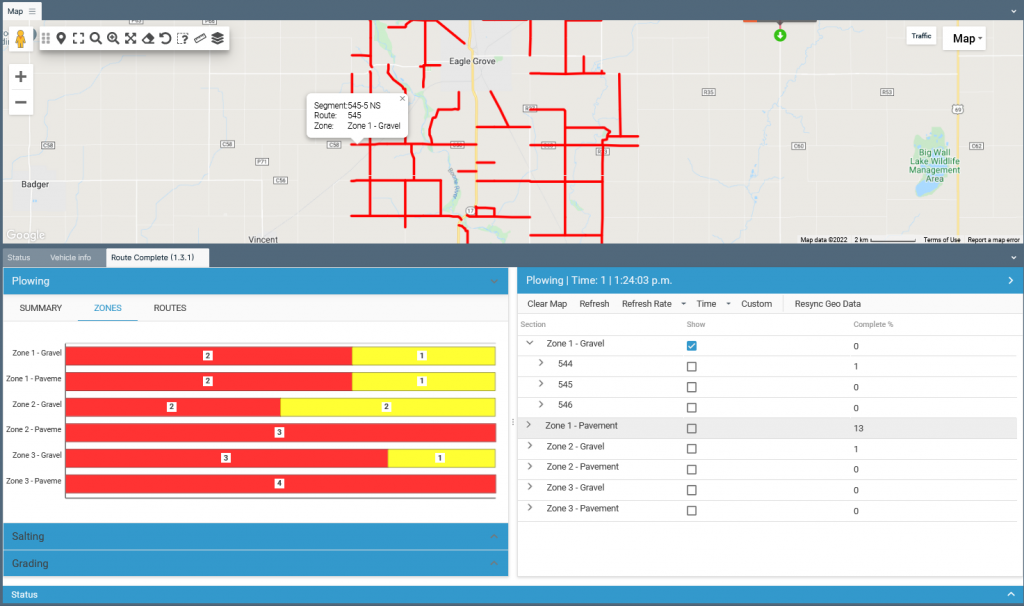Open the map layers icon
The image size is (1024, 606).
(217, 39)
